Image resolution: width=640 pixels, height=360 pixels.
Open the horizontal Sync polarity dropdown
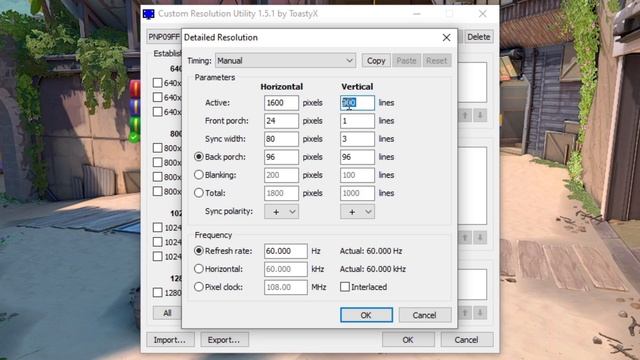click(281, 212)
